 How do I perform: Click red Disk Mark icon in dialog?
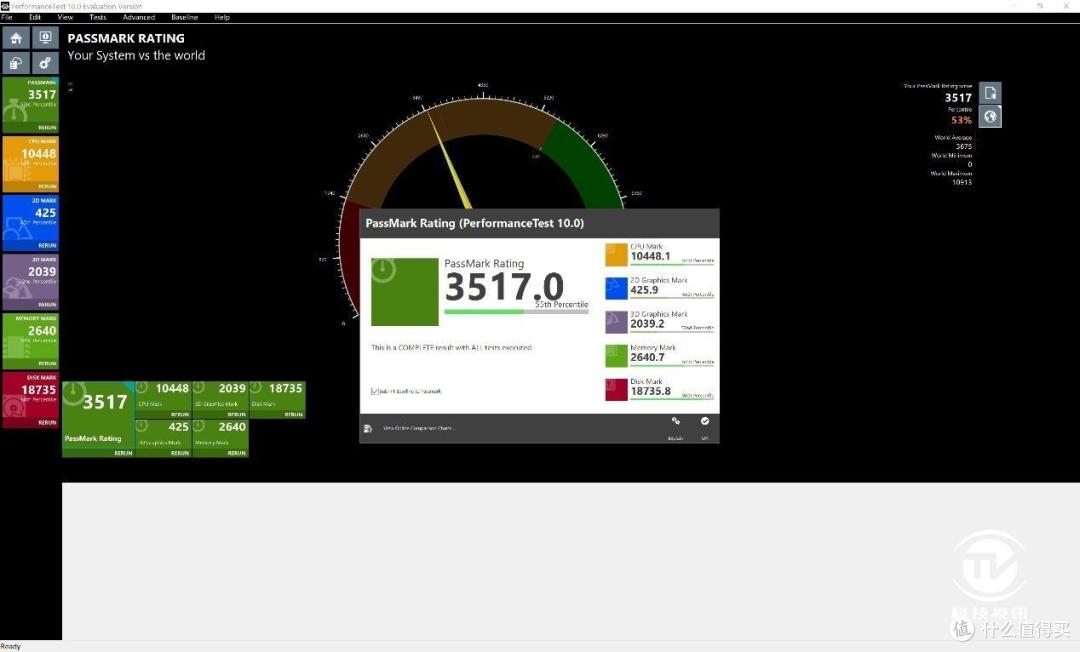click(616, 390)
